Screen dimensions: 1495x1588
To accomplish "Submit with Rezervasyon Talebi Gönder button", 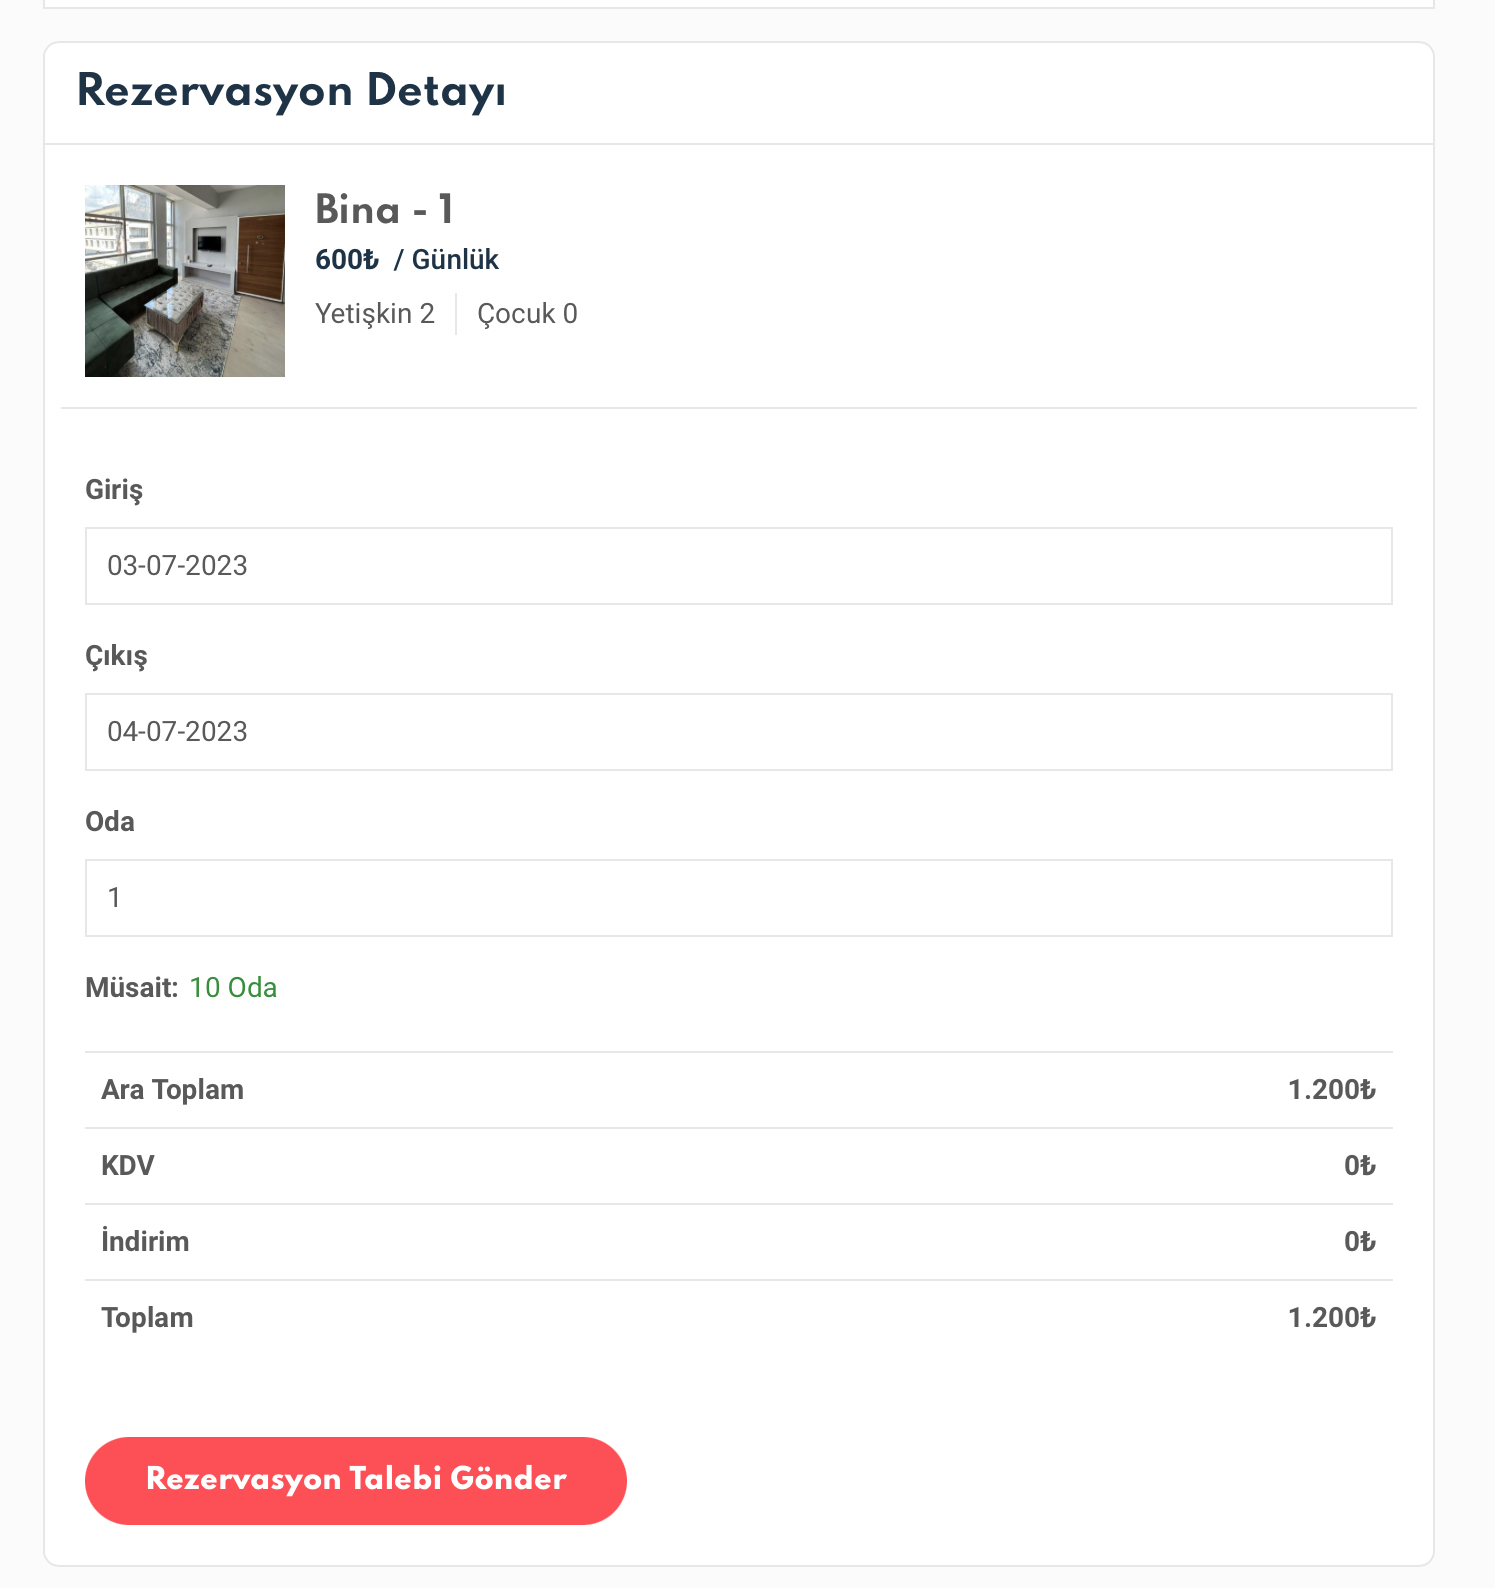I will pyautogui.click(x=356, y=1481).
